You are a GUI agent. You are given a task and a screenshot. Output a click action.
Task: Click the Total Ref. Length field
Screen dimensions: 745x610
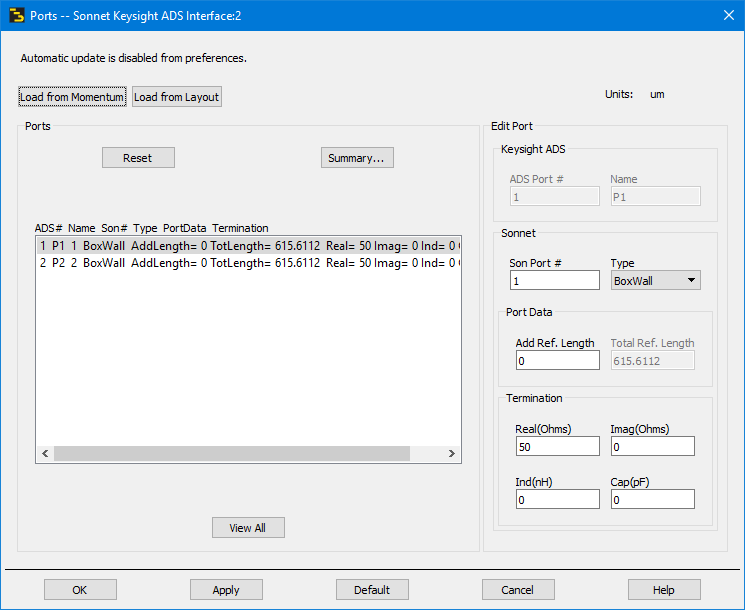652,360
